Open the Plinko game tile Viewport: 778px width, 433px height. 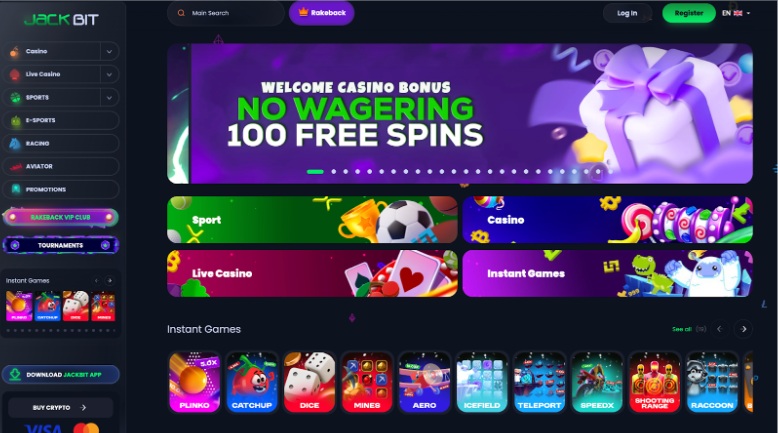(x=194, y=382)
